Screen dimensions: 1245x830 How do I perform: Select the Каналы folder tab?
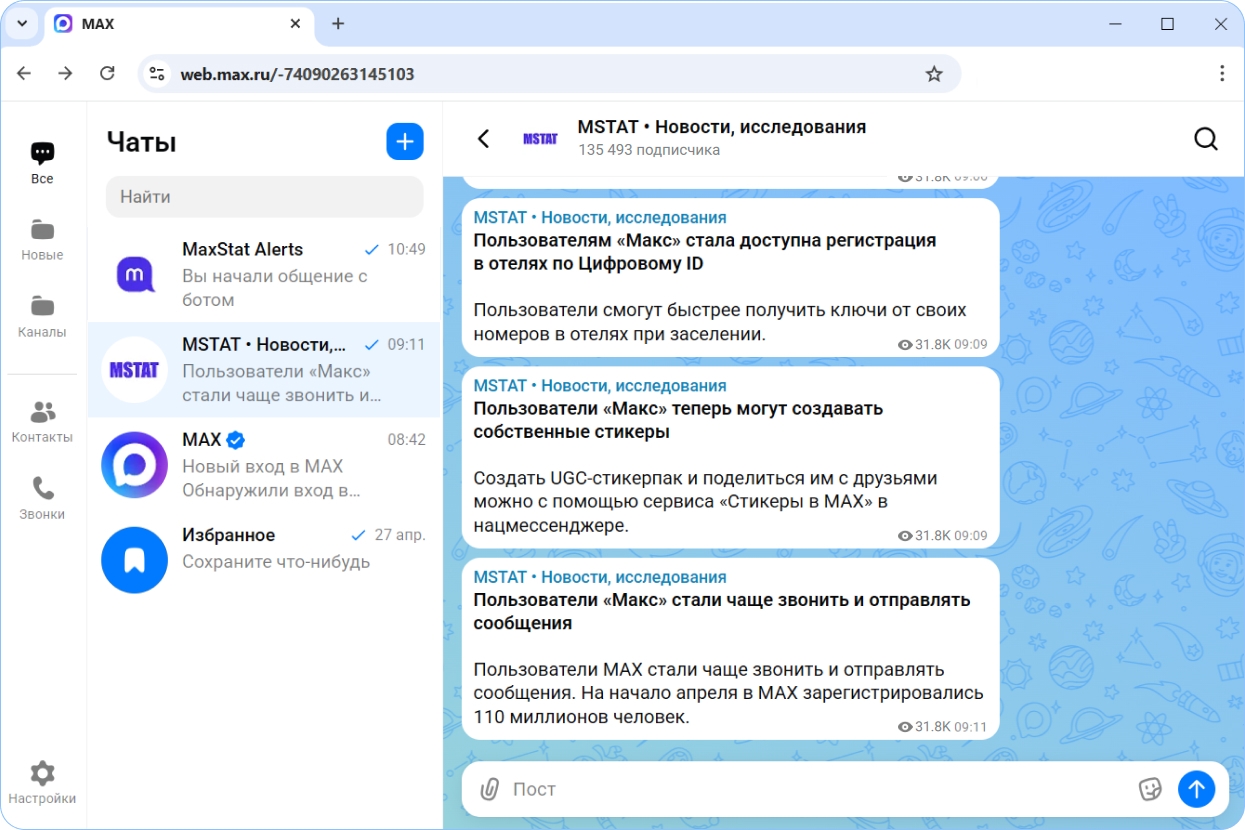[42, 317]
